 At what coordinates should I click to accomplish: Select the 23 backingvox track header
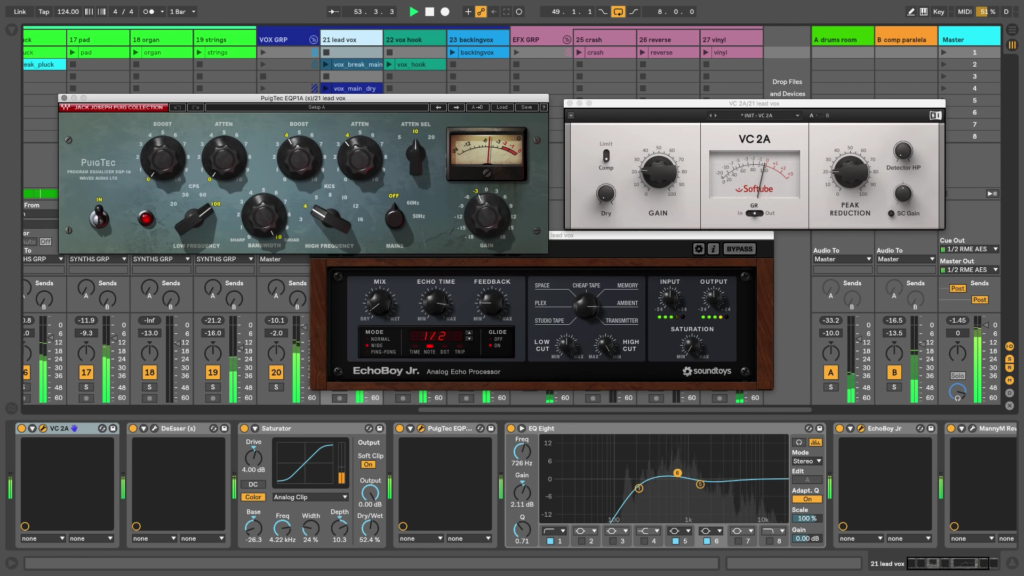point(477,39)
